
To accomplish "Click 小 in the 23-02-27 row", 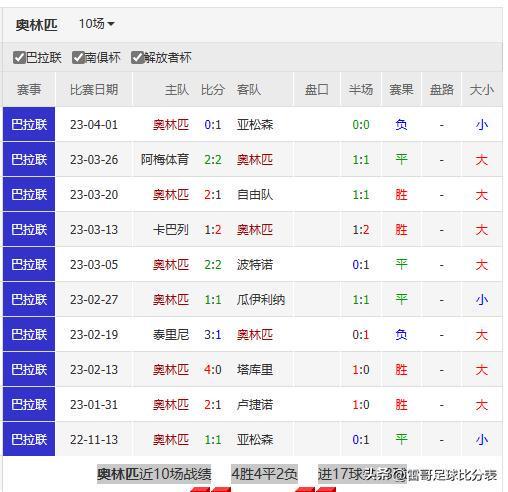I will coord(482,300).
